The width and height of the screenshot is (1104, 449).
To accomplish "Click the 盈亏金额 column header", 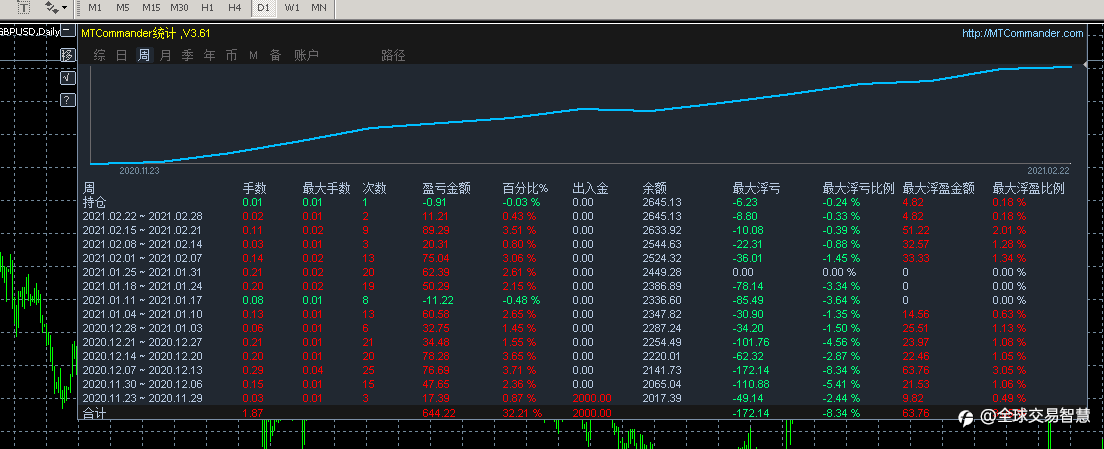I will (x=446, y=189).
